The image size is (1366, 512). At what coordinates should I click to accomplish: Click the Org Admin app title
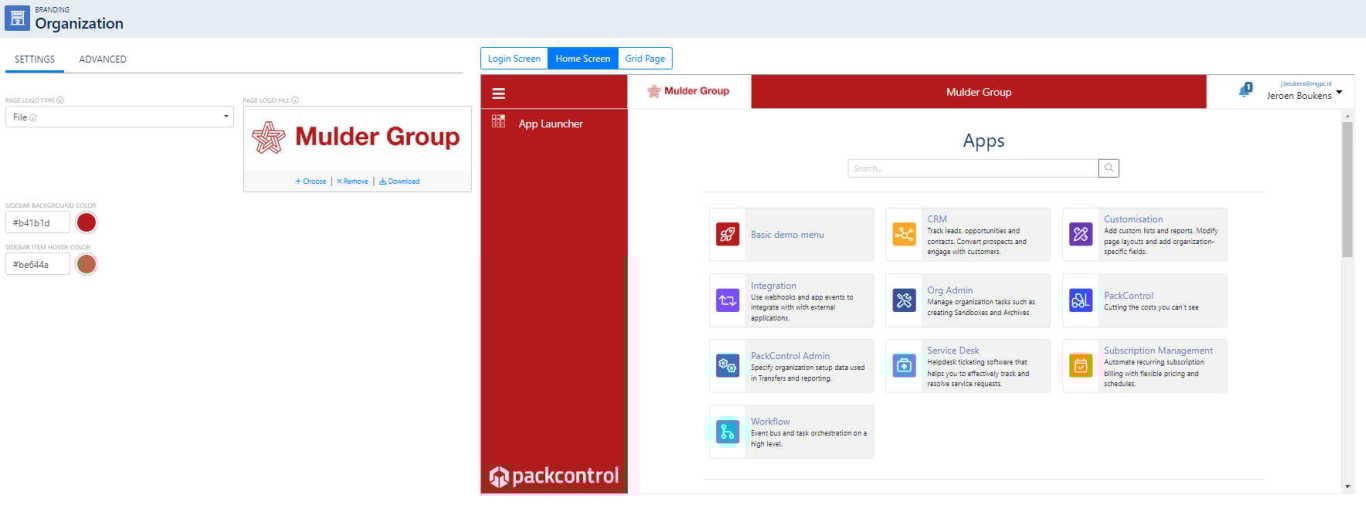click(952, 290)
